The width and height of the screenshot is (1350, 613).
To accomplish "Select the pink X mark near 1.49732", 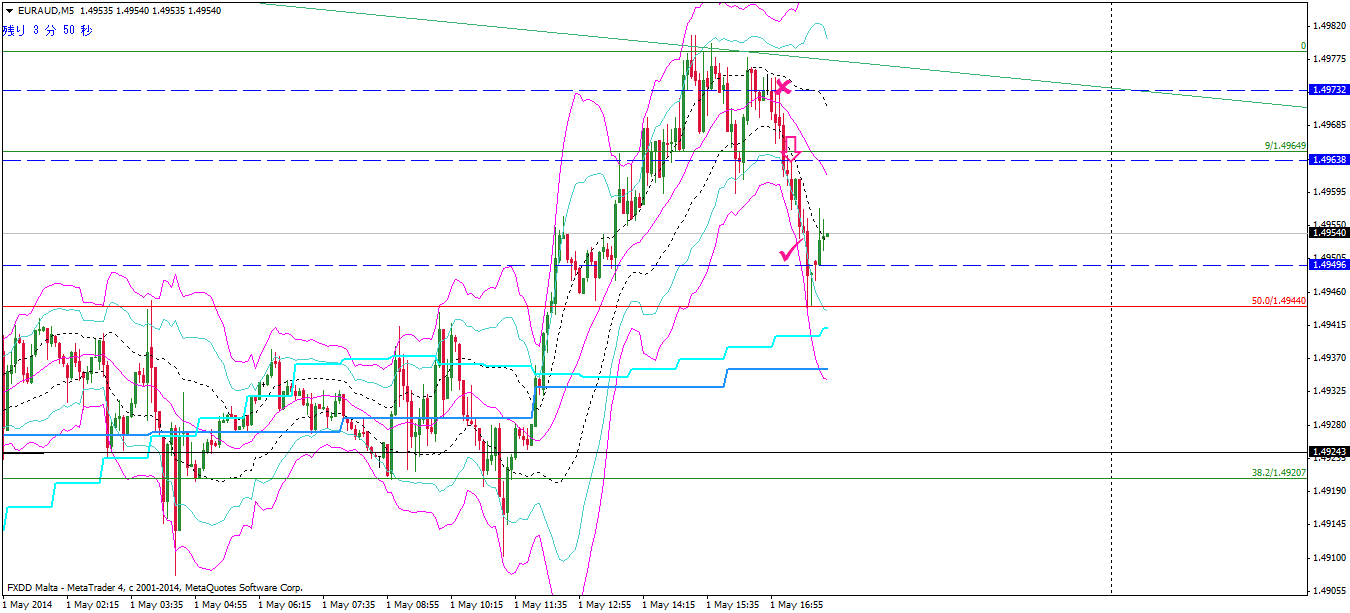I will pos(783,87).
